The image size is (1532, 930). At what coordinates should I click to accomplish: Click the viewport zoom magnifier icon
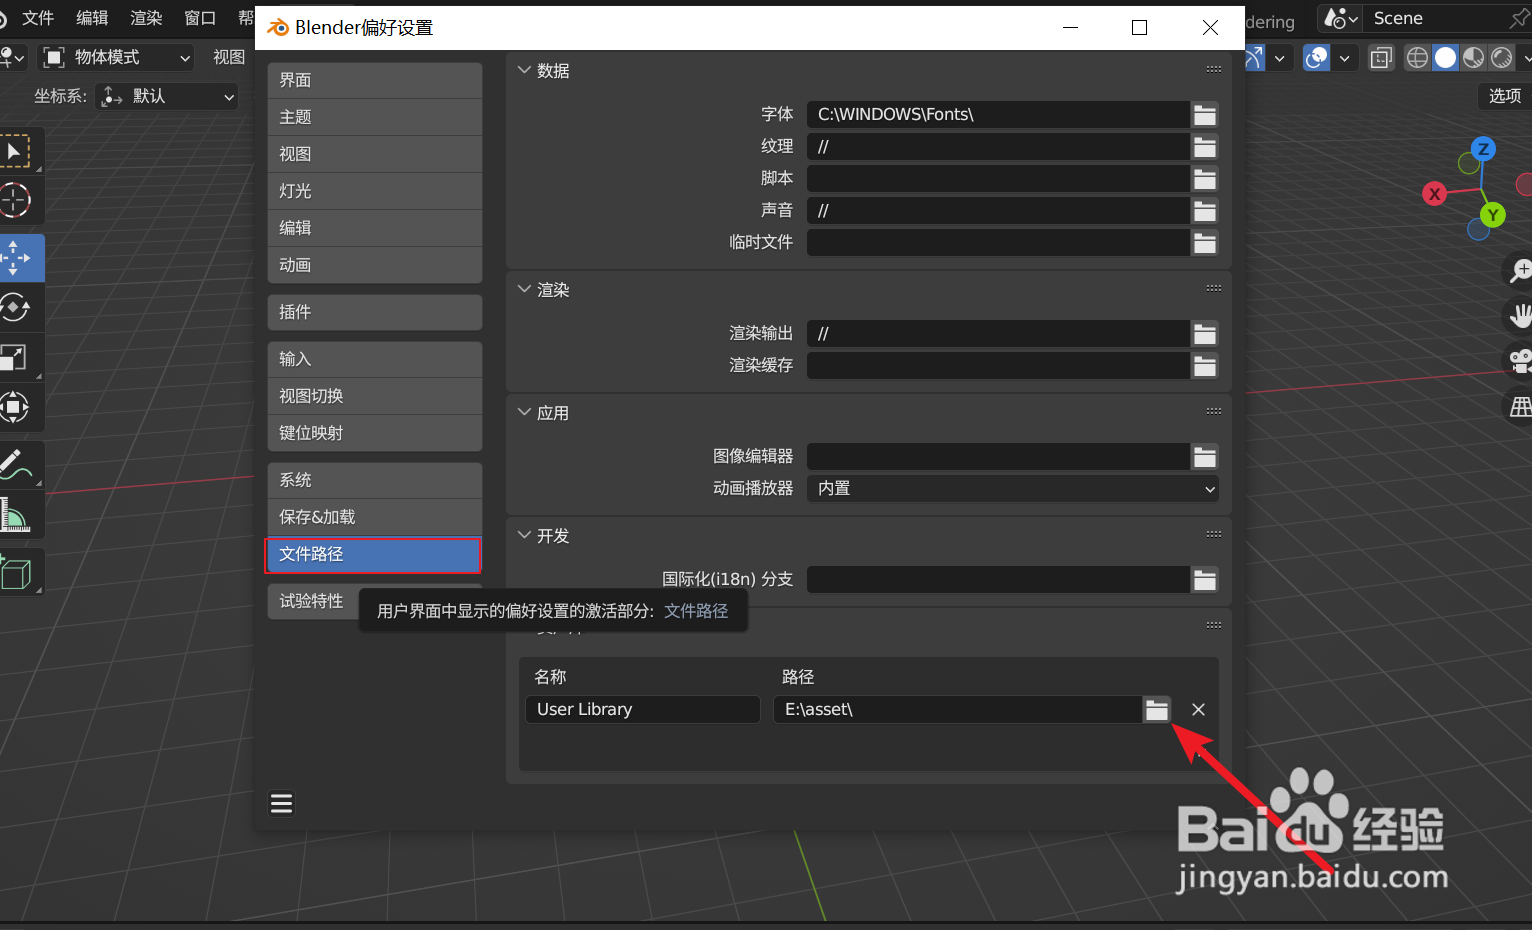1520,270
